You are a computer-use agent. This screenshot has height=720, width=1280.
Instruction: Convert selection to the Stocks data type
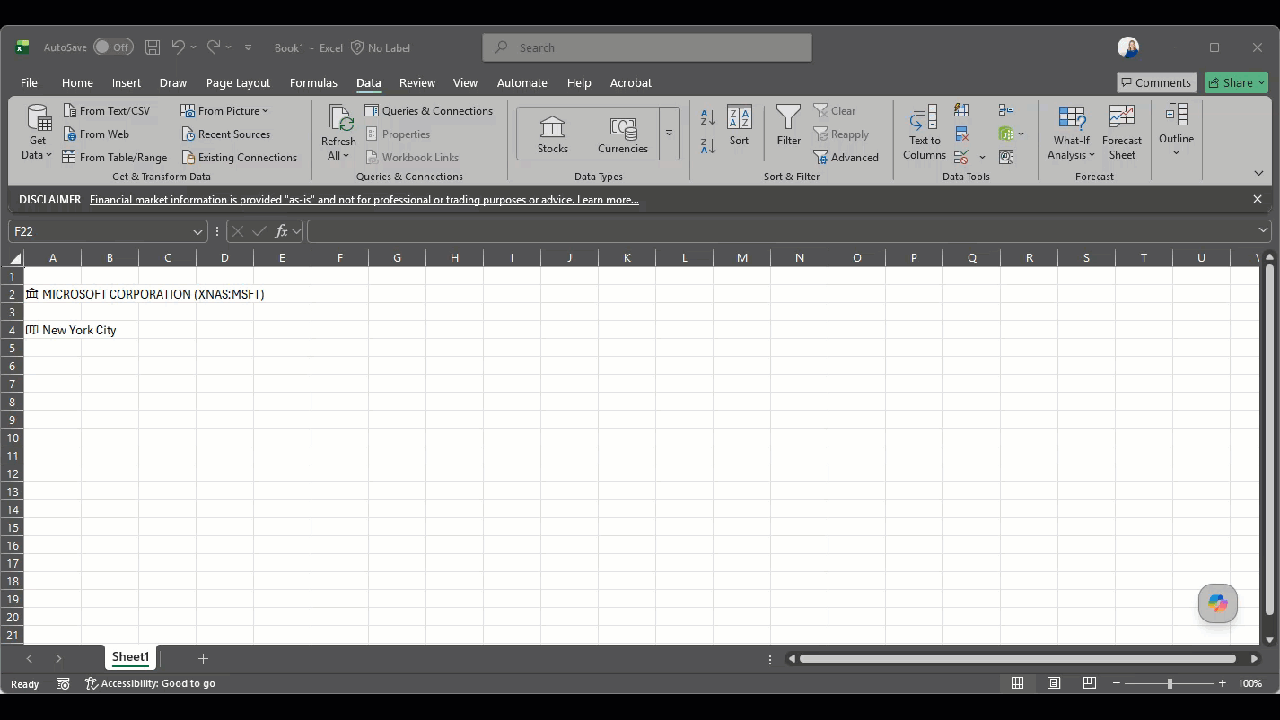(x=552, y=134)
